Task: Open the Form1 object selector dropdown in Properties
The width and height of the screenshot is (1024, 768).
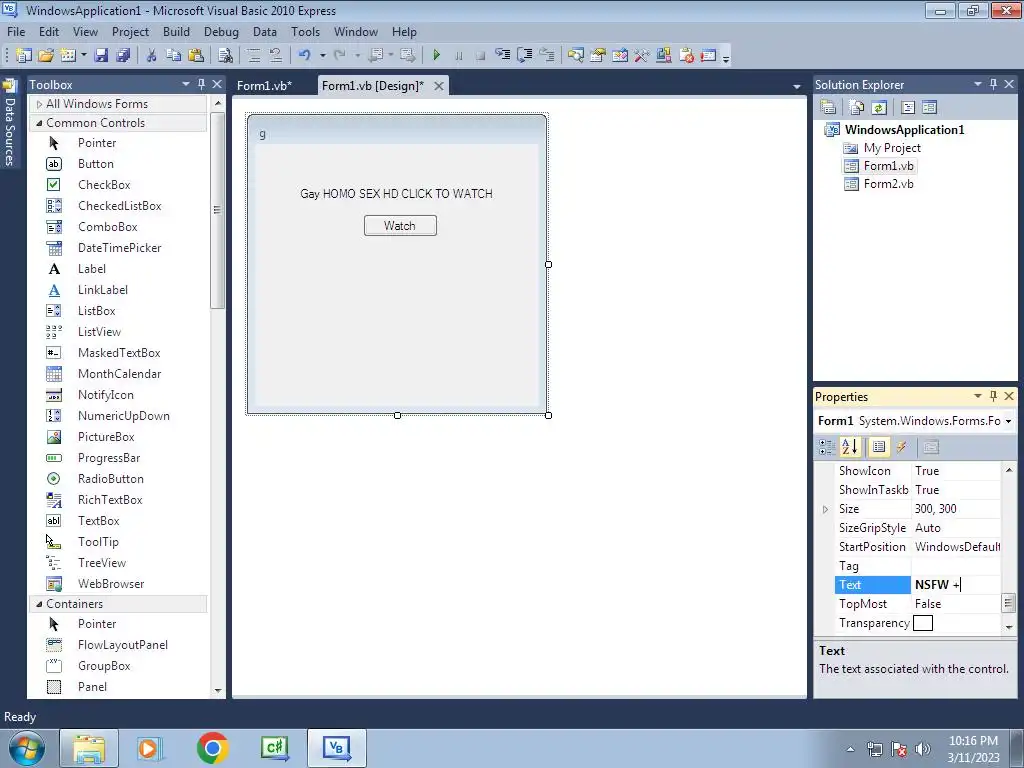Action: [1008, 421]
